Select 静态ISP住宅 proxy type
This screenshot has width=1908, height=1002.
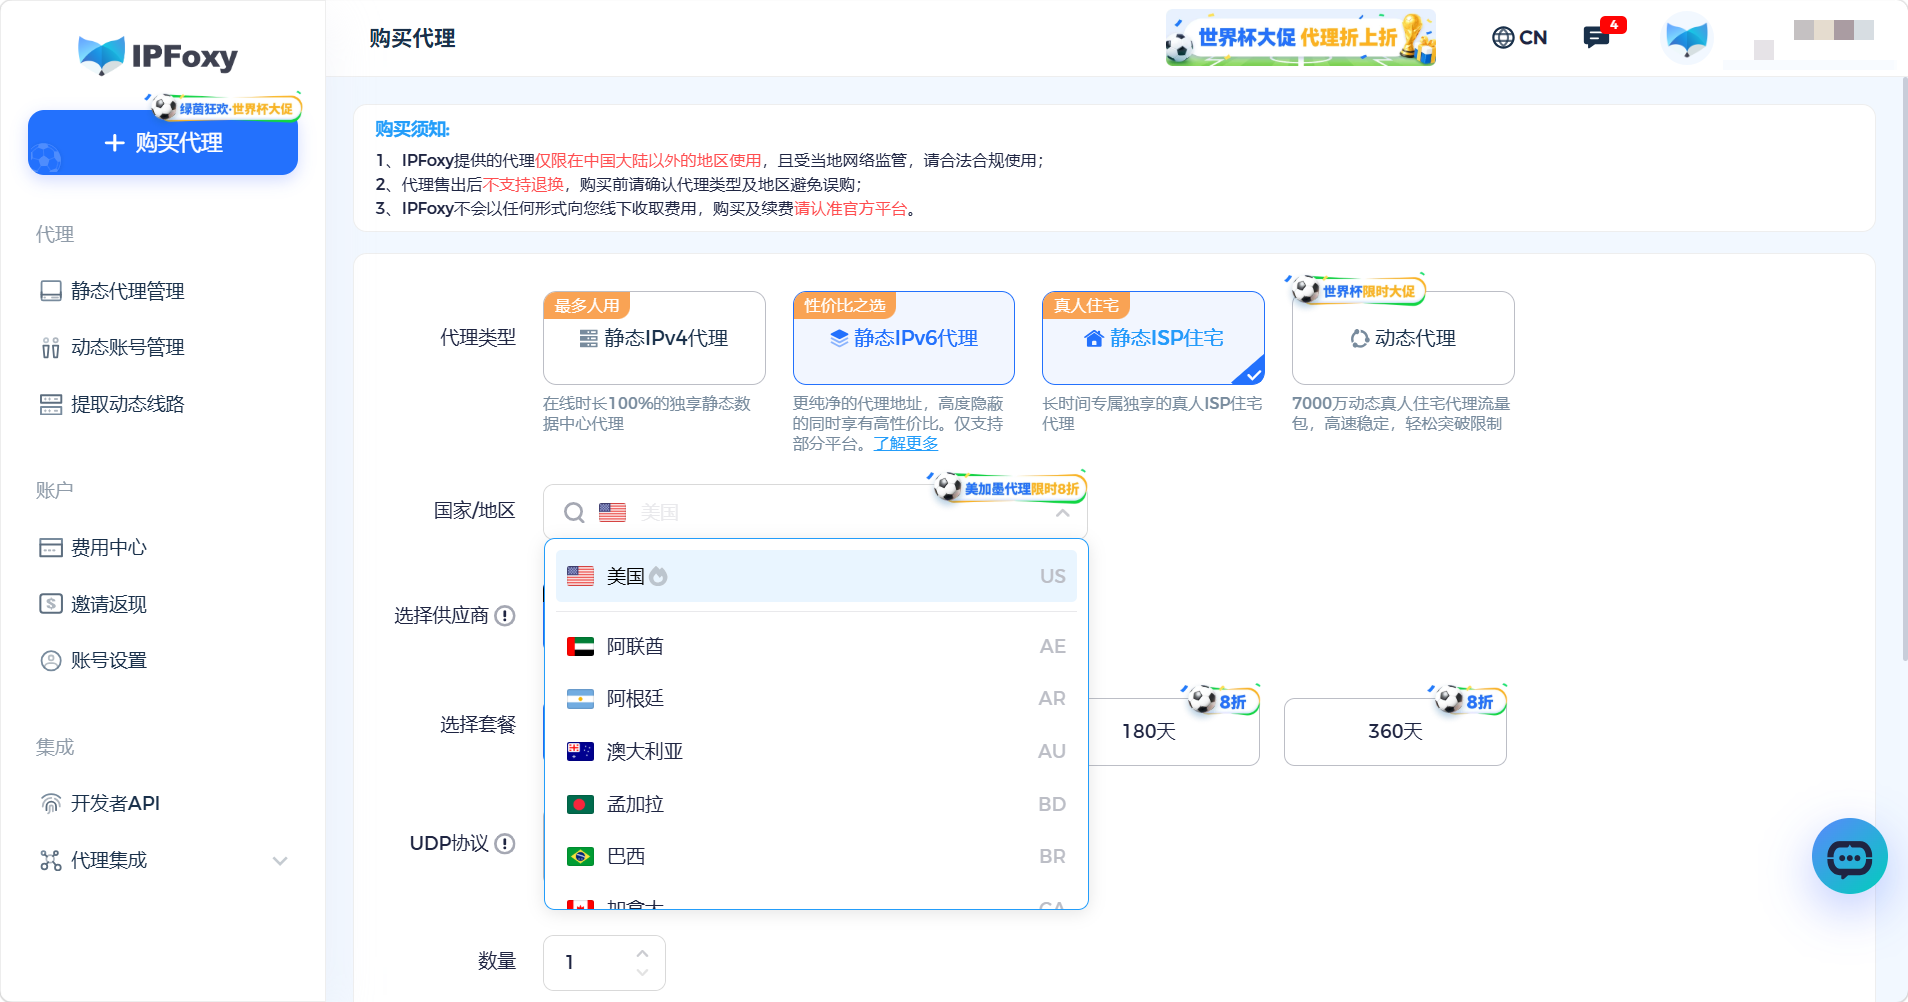[x=1153, y=338]
